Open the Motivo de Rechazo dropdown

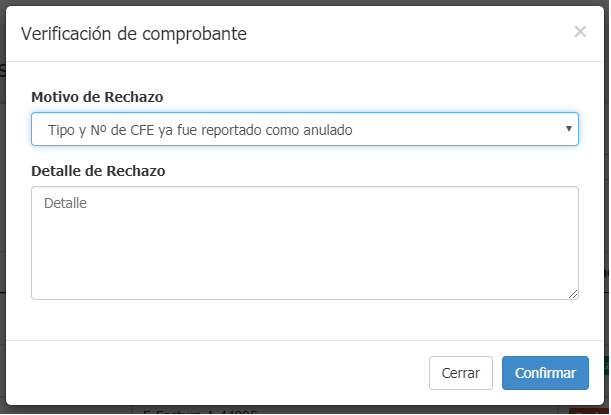pyautogui.click(x=305, y=129)
